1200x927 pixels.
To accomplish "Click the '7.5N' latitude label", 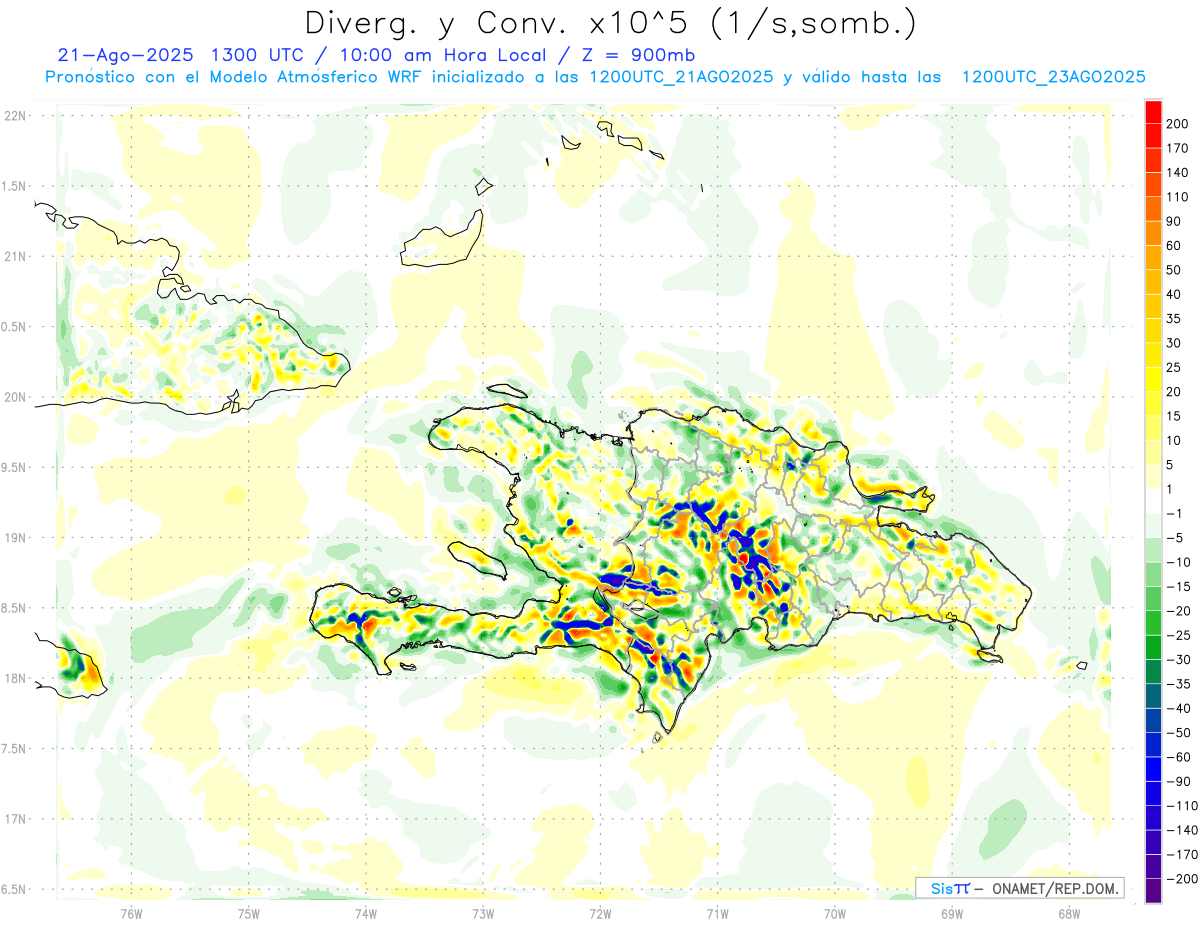I will [14, 749].
